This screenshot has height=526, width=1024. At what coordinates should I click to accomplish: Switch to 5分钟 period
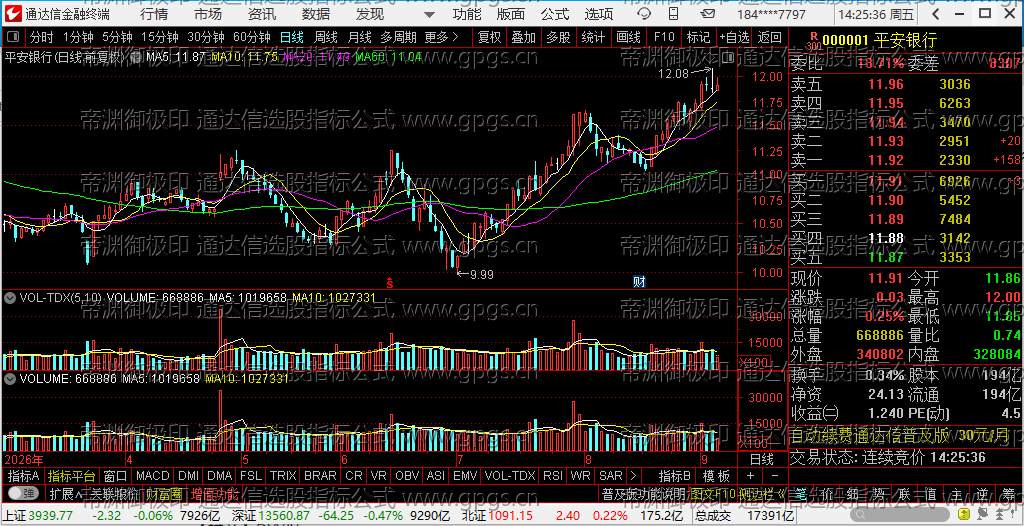pyautogui.click(x=118, y=38)
